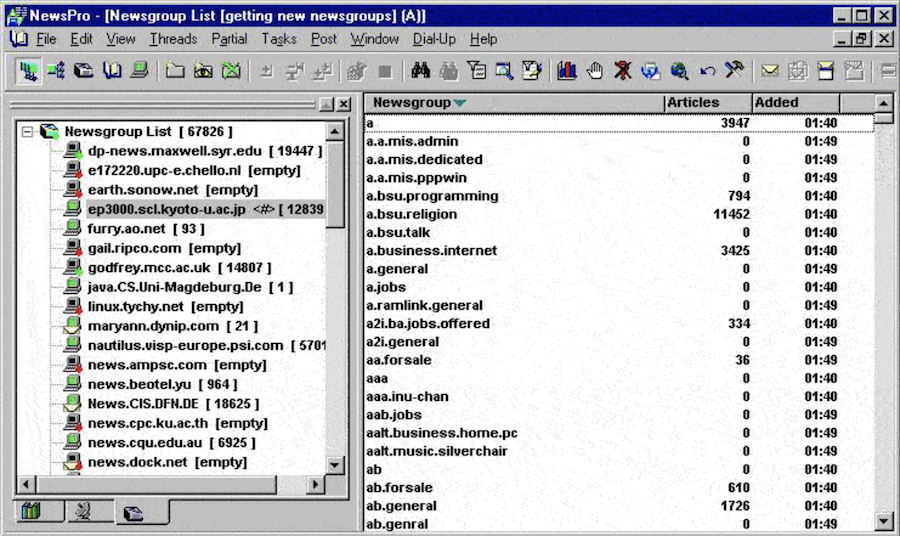900x536 pixels.
Task: Sort list by Articles column header
Action: [693, 103]
